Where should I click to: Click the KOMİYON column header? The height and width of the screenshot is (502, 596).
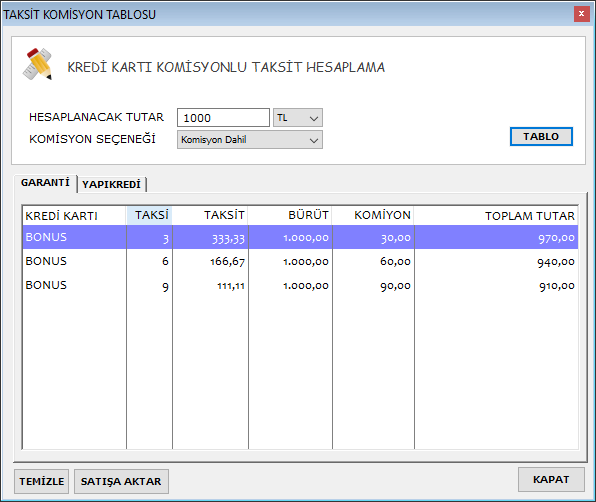[373, 215]
